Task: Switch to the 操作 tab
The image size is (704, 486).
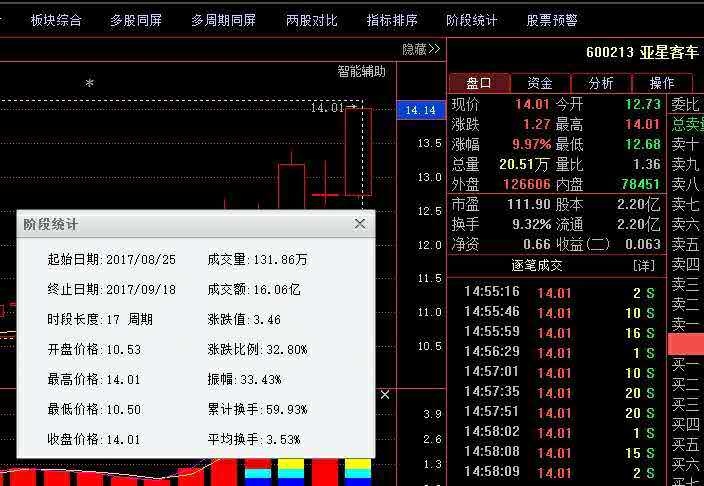Action: [662, 83]
